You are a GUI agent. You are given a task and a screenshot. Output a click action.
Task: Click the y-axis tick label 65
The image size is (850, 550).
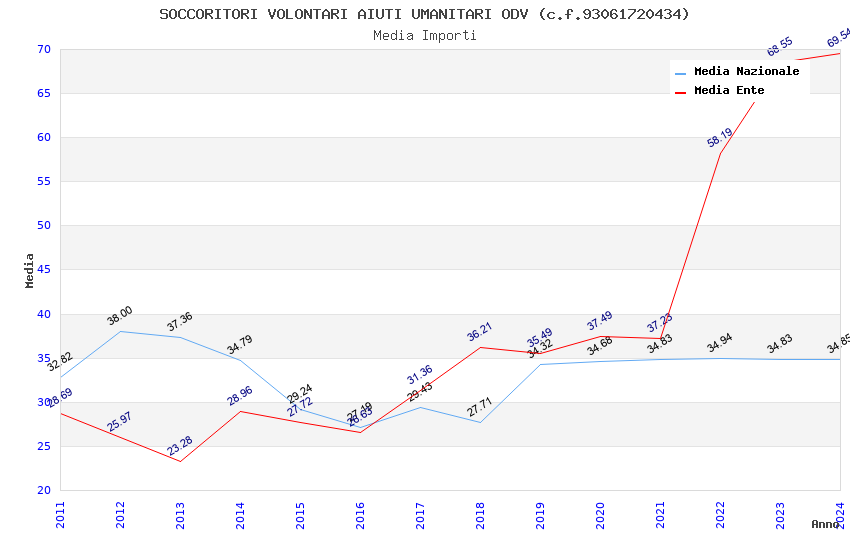tap(44, 93)
